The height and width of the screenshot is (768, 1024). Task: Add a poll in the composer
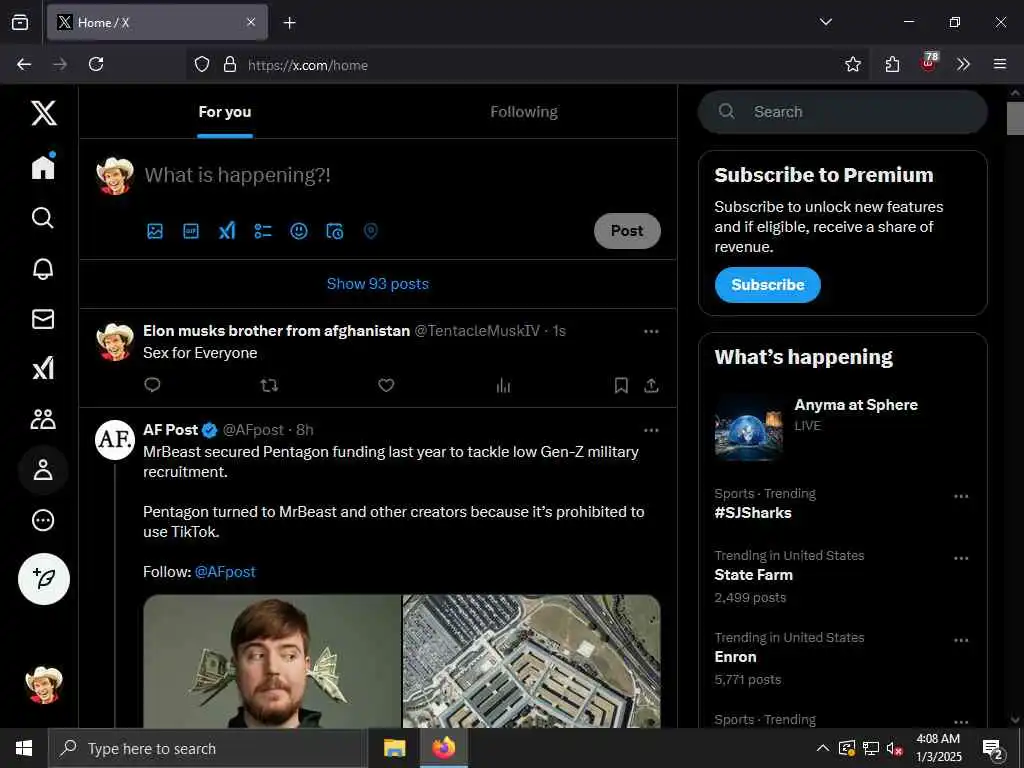point(263,231)
